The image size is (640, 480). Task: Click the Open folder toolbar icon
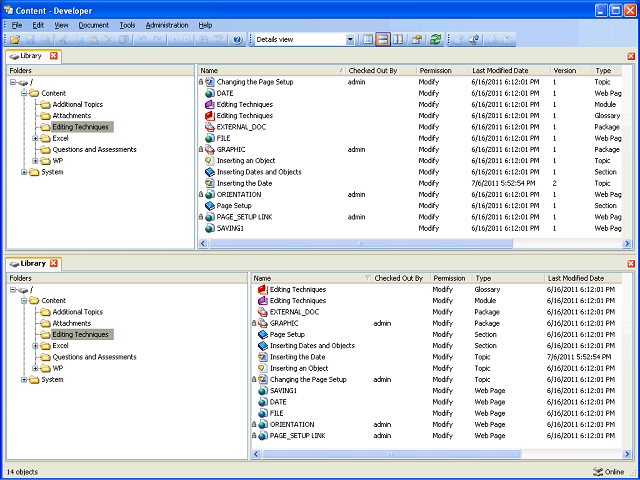[x=15, y=40]
